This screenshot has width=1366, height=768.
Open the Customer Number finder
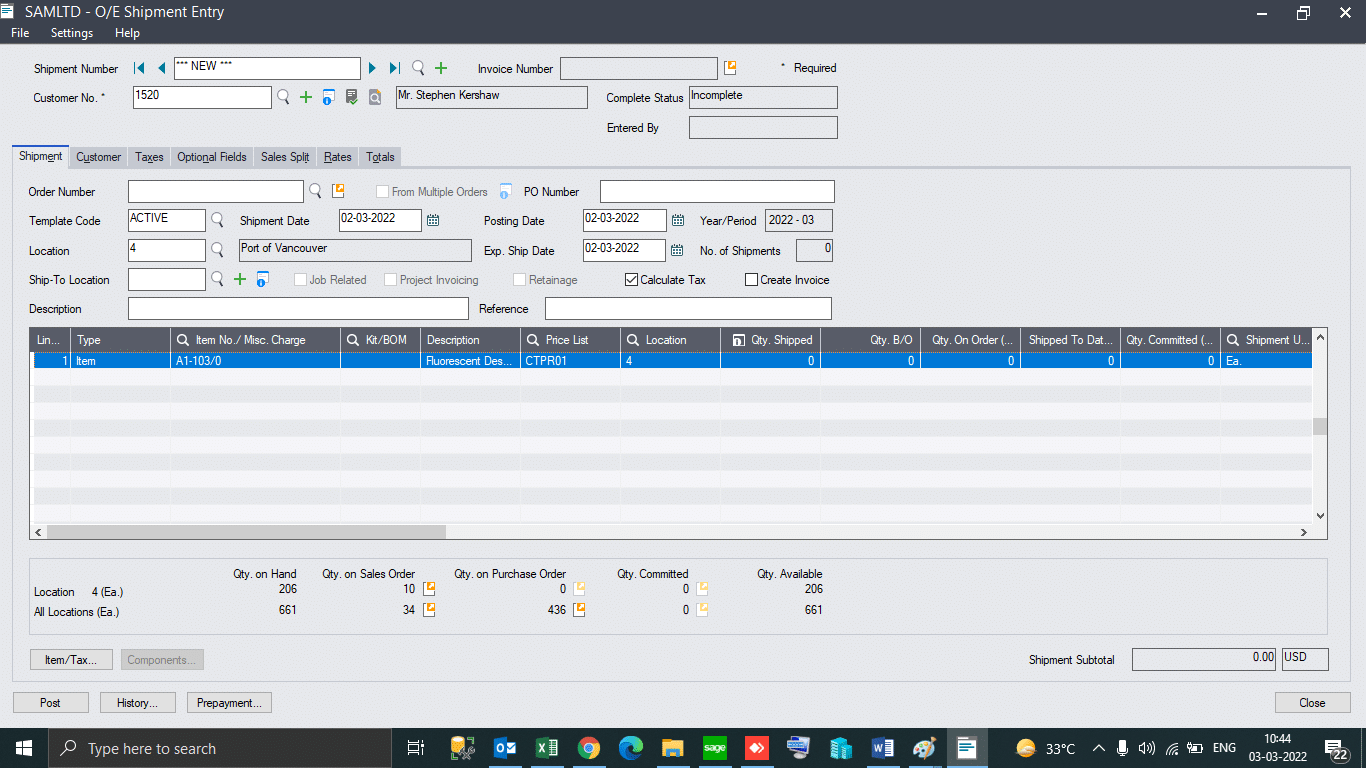[x=285, y=97]
